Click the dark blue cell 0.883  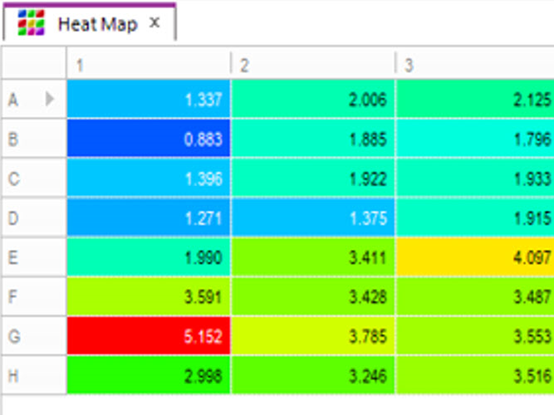pos(148,138)
